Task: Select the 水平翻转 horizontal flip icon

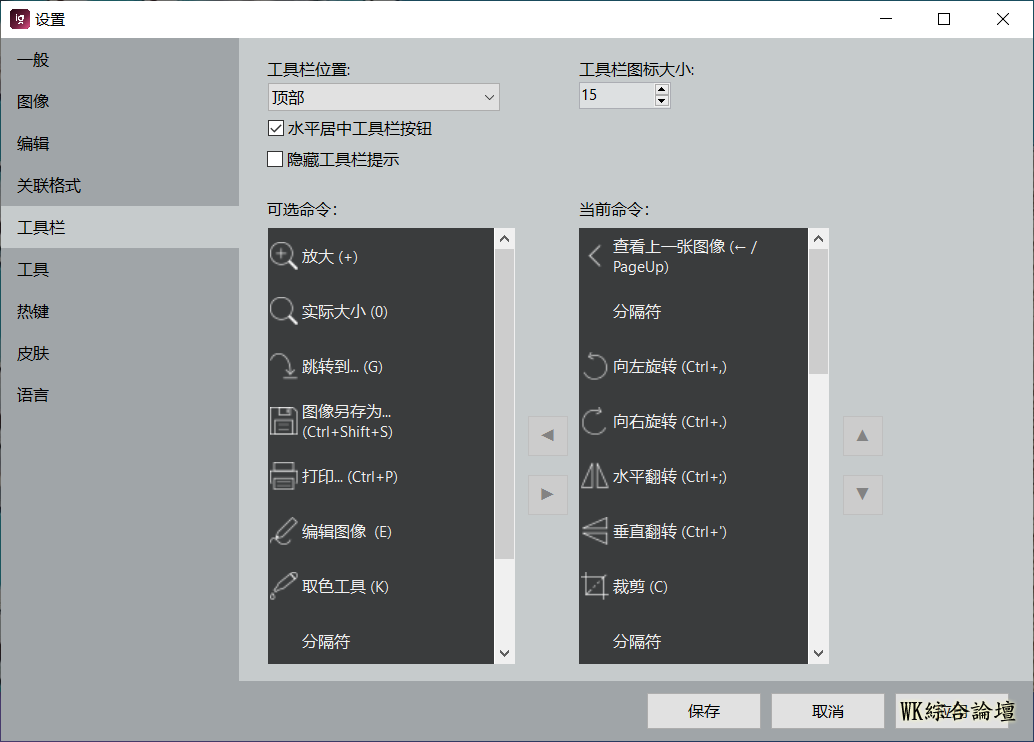Action: click(x=595, y=476)
